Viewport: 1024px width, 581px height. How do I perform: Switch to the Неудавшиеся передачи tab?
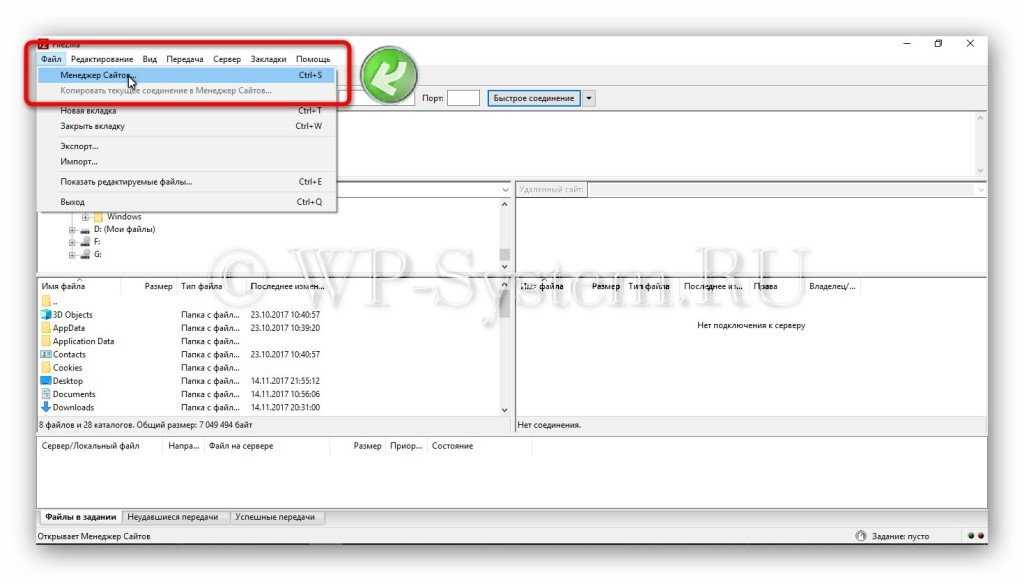coord(173,517)
